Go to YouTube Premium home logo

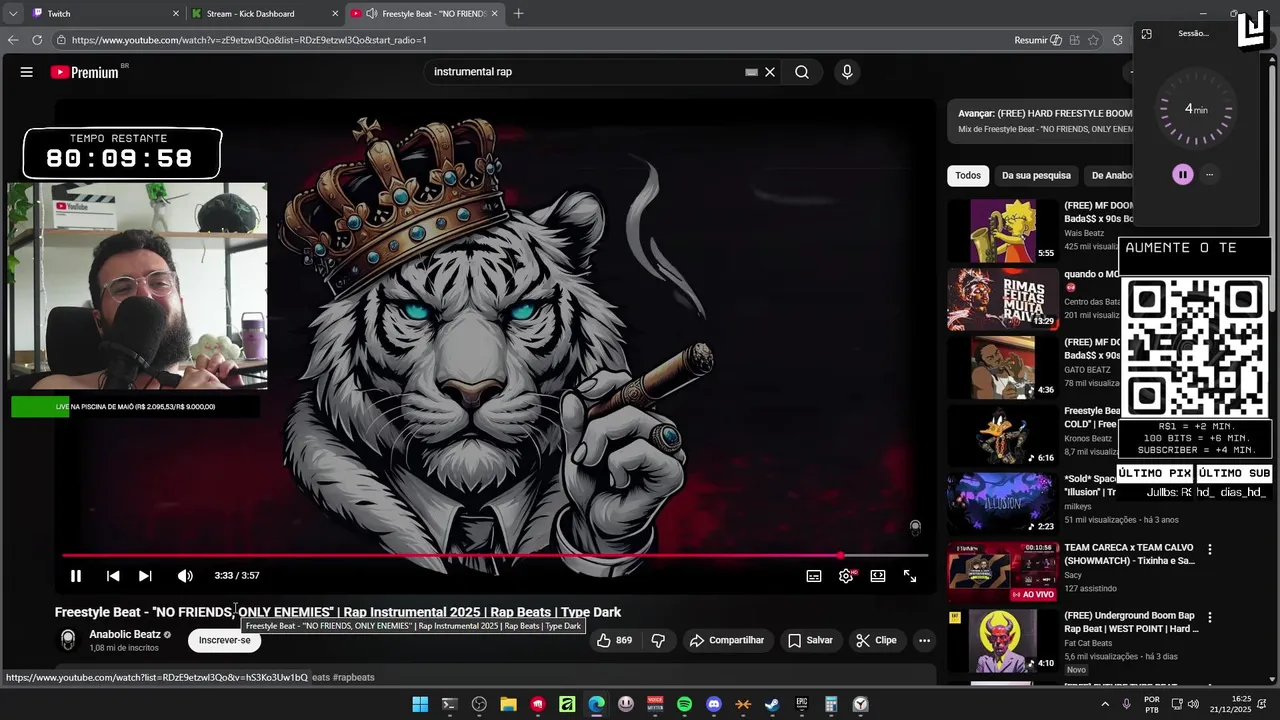point(86,72)
